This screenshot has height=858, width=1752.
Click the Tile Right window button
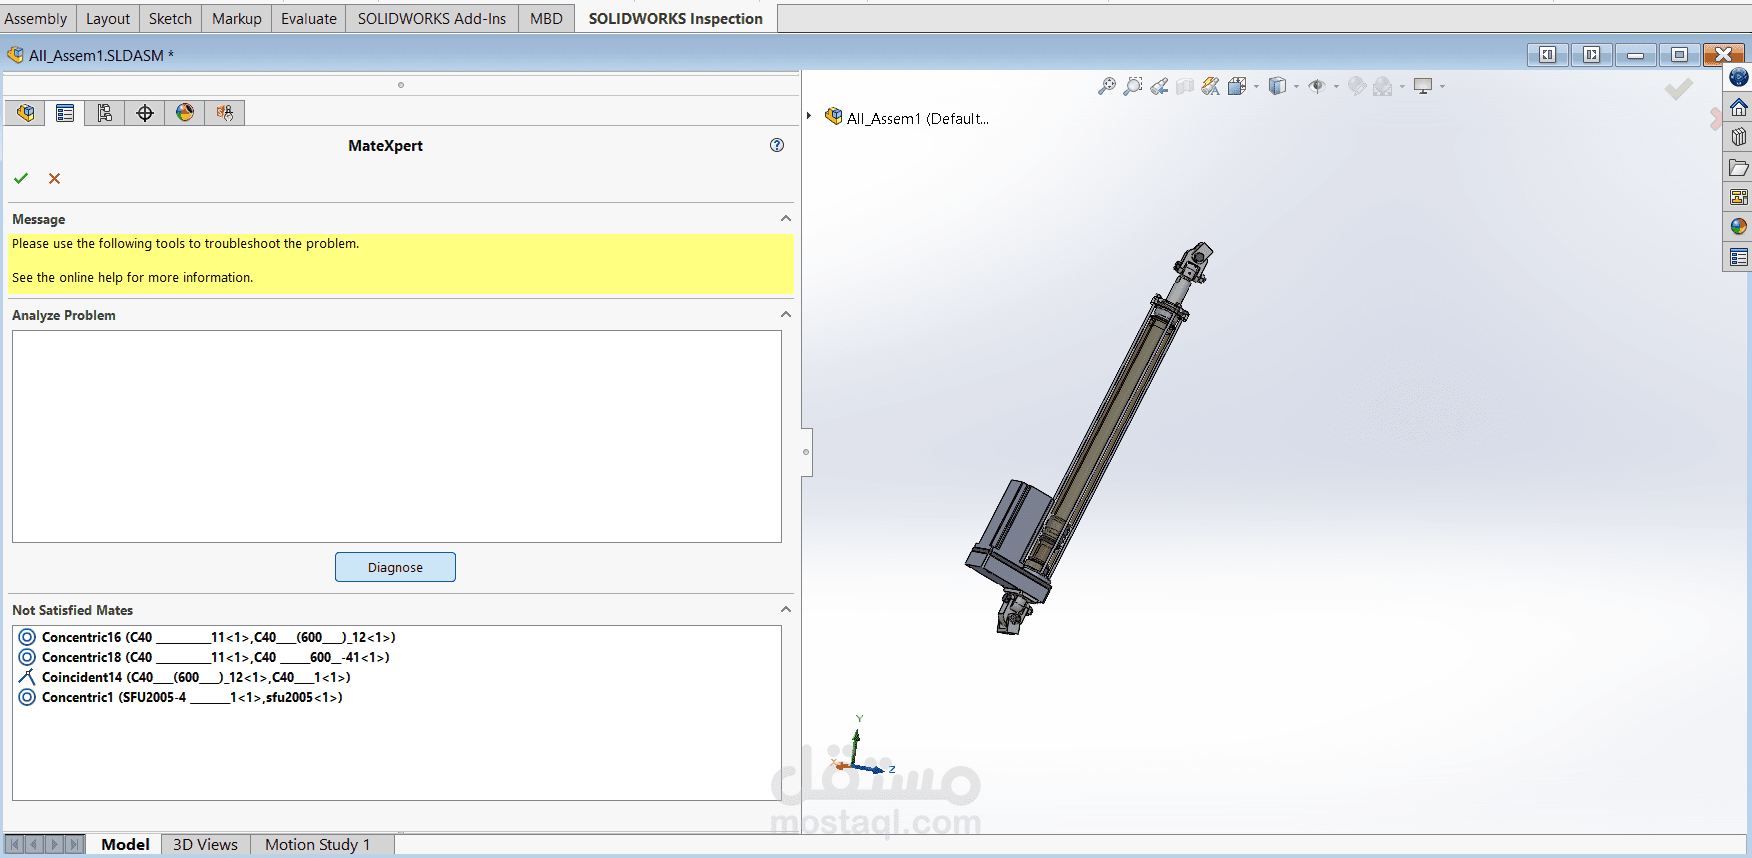(x=1591, y=55)
